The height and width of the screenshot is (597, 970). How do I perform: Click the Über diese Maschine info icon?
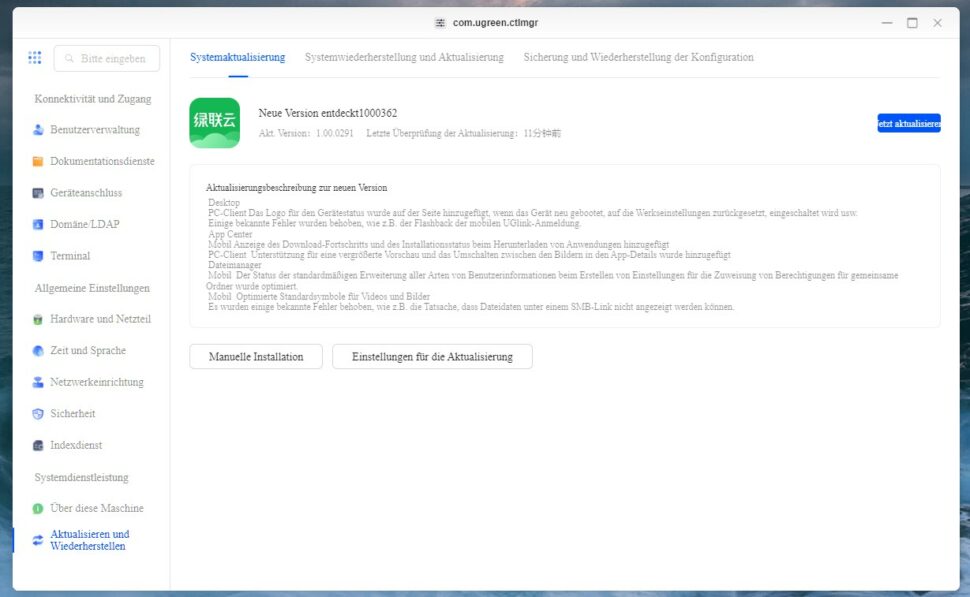tap(38, 509)
